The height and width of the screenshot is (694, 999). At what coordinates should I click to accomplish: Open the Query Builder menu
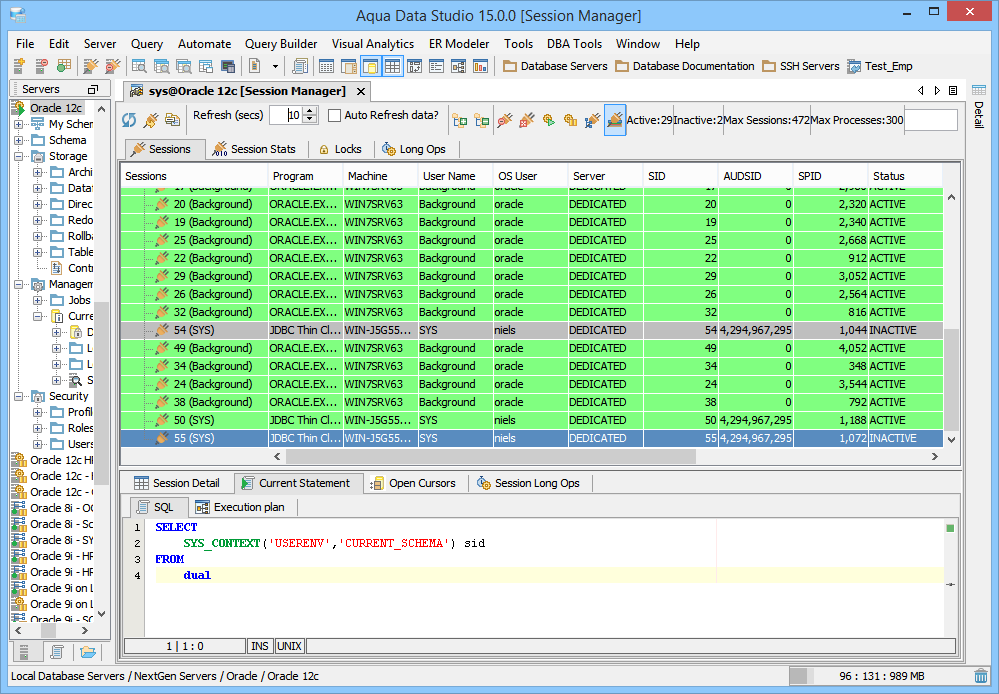click(281, 44)
